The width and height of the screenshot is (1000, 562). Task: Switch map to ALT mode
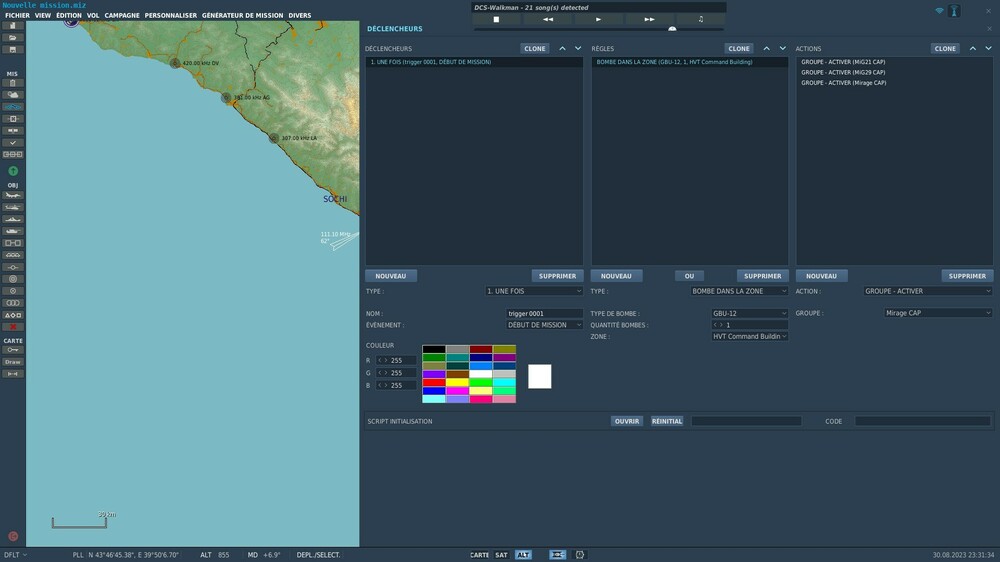523,555
